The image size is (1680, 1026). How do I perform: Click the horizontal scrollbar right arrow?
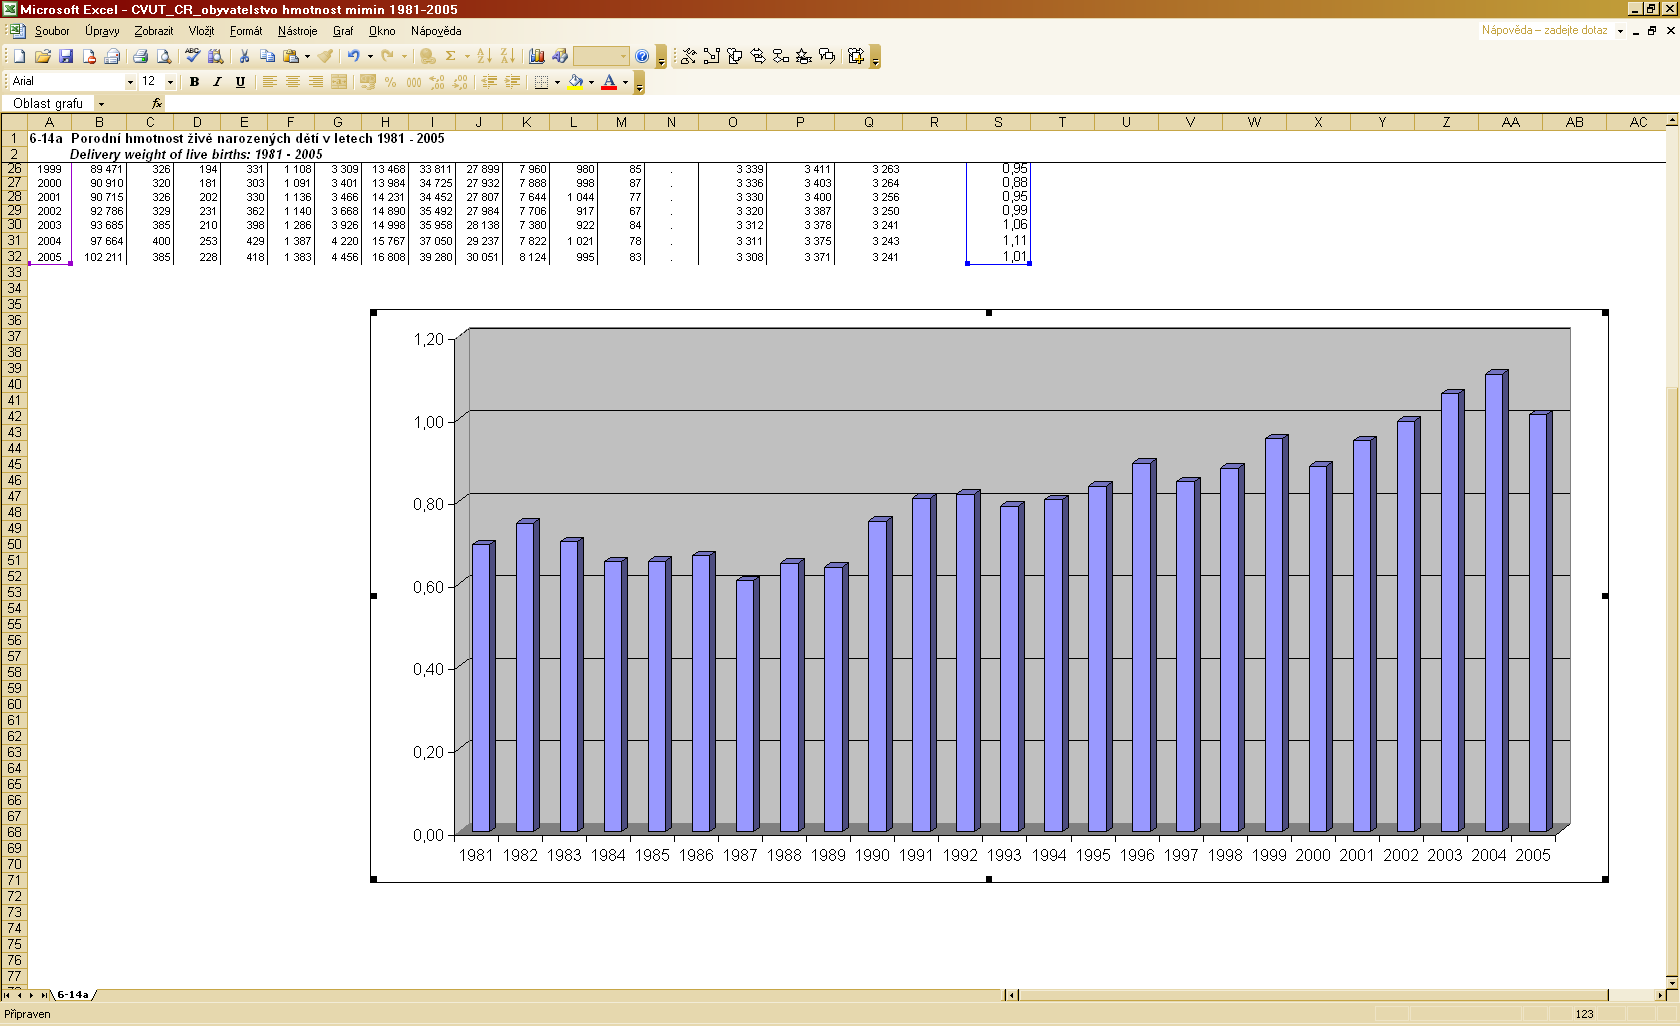pos(1660,995)
